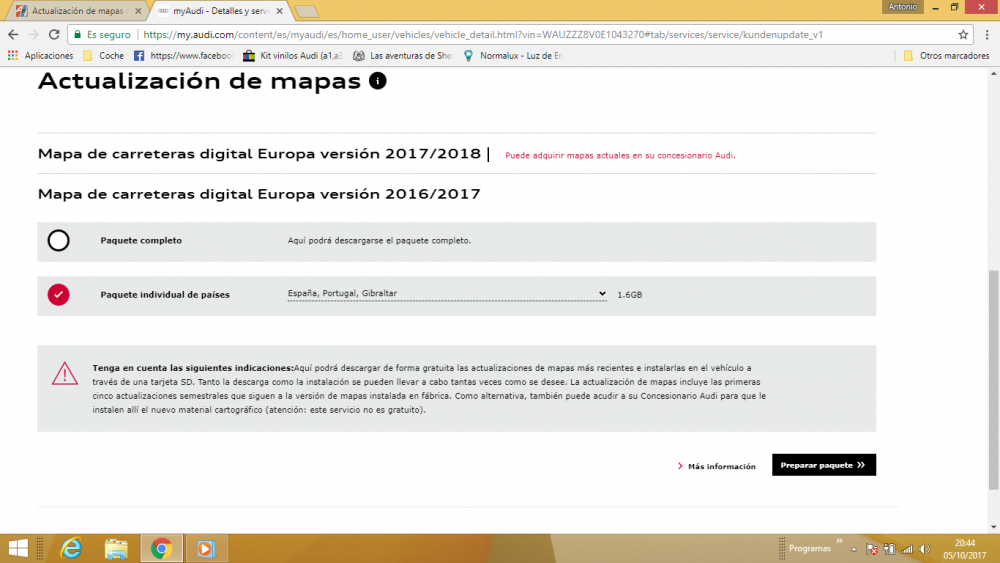
Task: Click the Programas toolbar label
Action: 810,548
